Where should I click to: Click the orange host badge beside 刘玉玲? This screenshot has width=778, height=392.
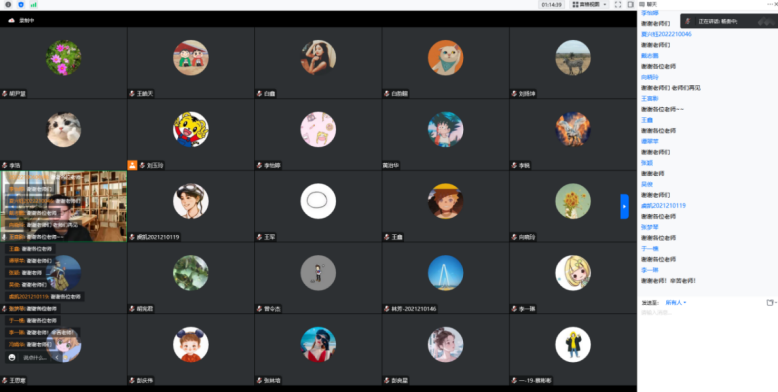132,165
